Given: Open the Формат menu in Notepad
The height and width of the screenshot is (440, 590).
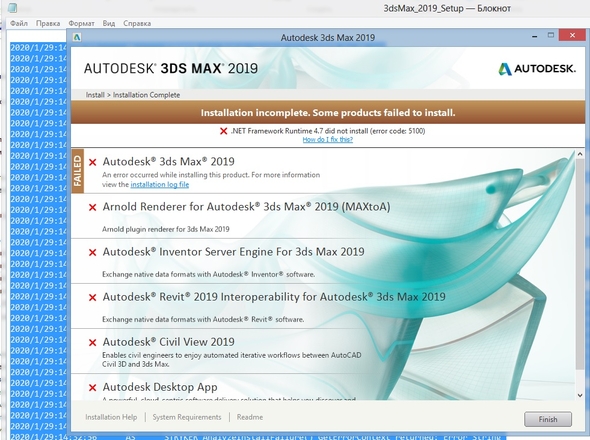Looking at the screenshot, I should coord(81,23).
